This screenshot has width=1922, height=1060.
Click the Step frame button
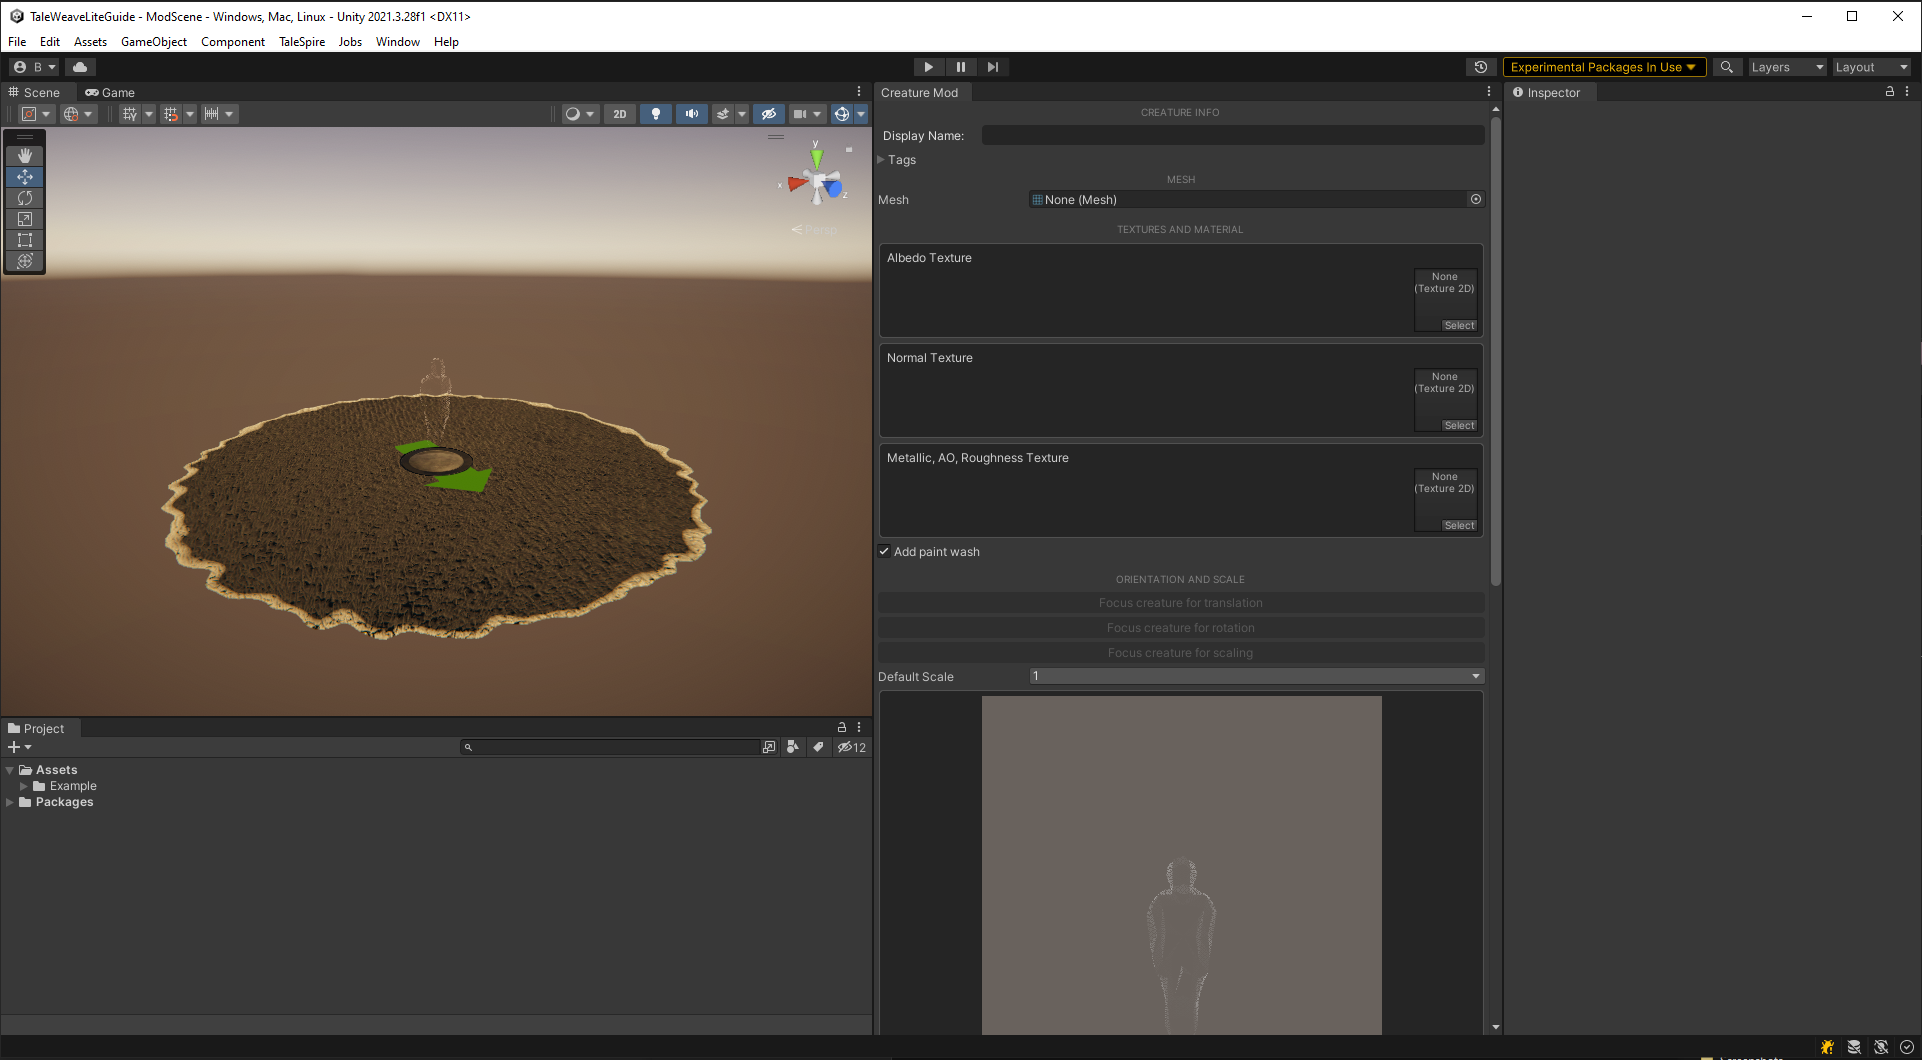(992, 67)
